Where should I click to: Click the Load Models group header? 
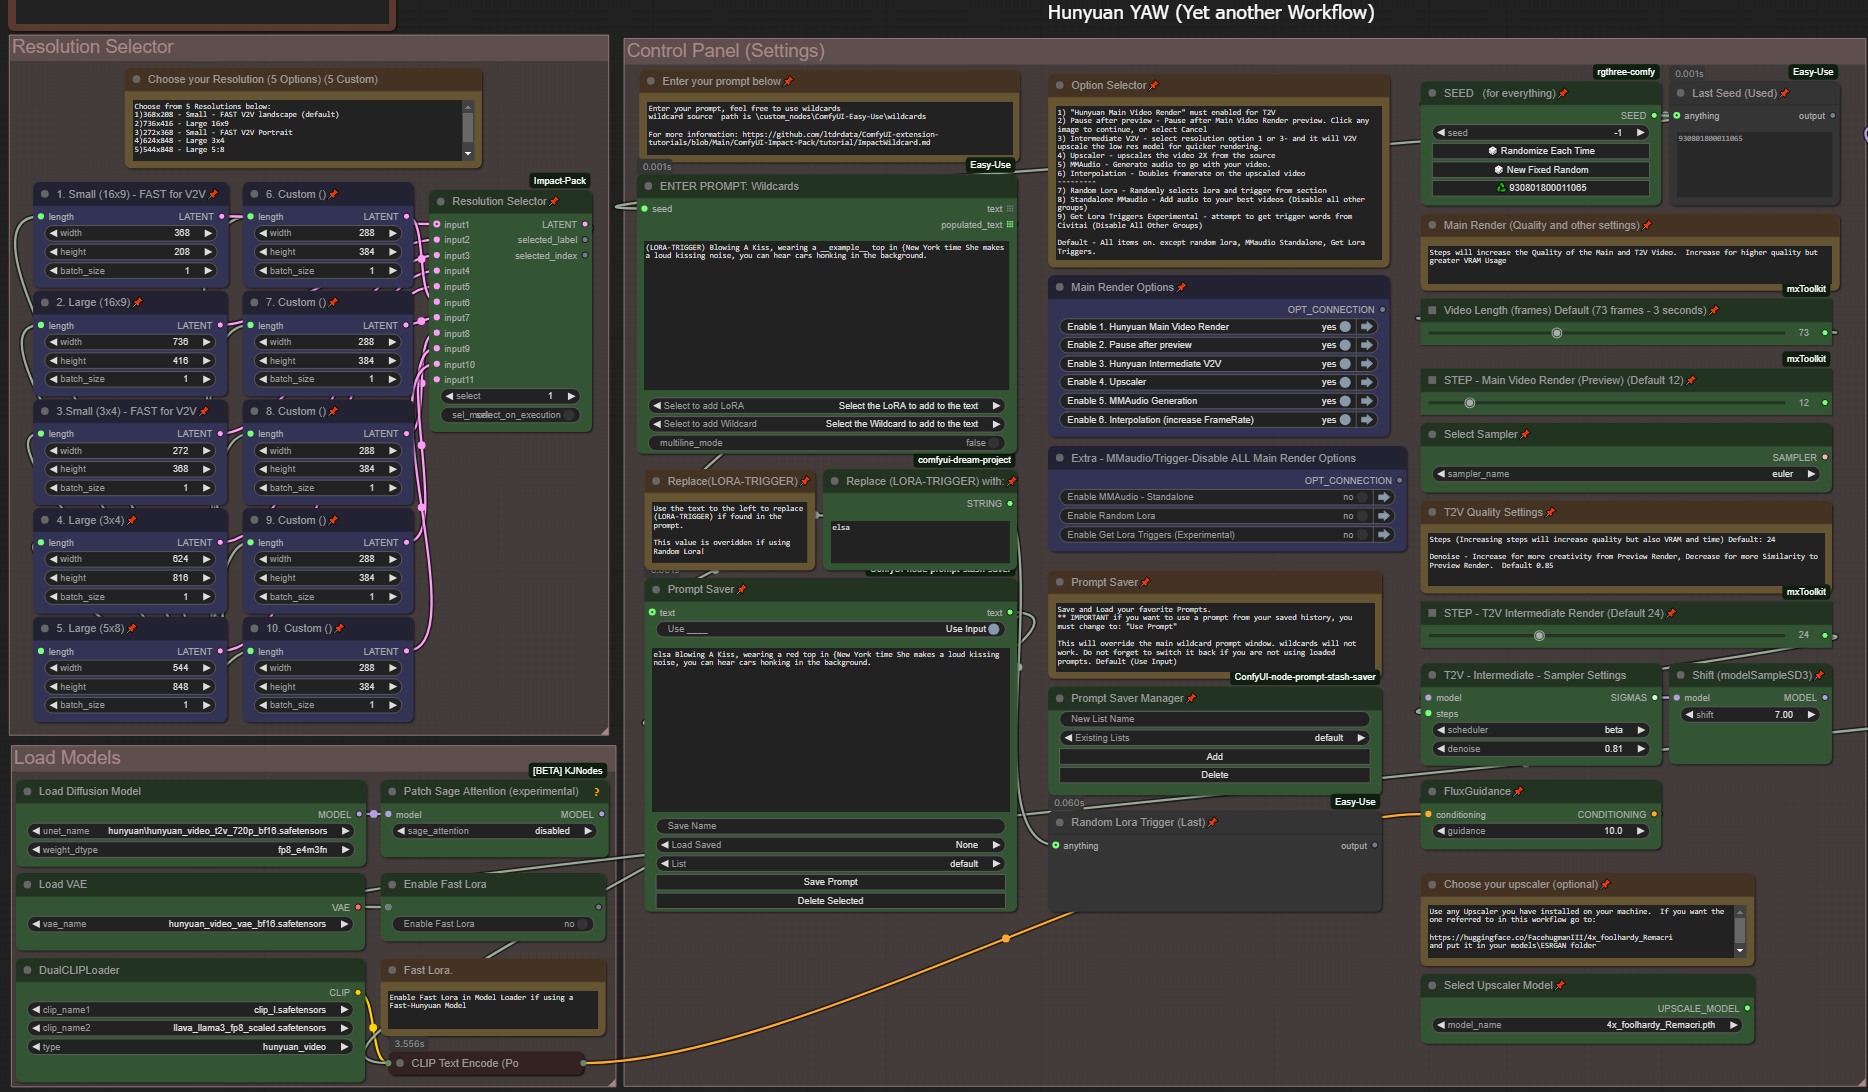(x=67, y=758)
